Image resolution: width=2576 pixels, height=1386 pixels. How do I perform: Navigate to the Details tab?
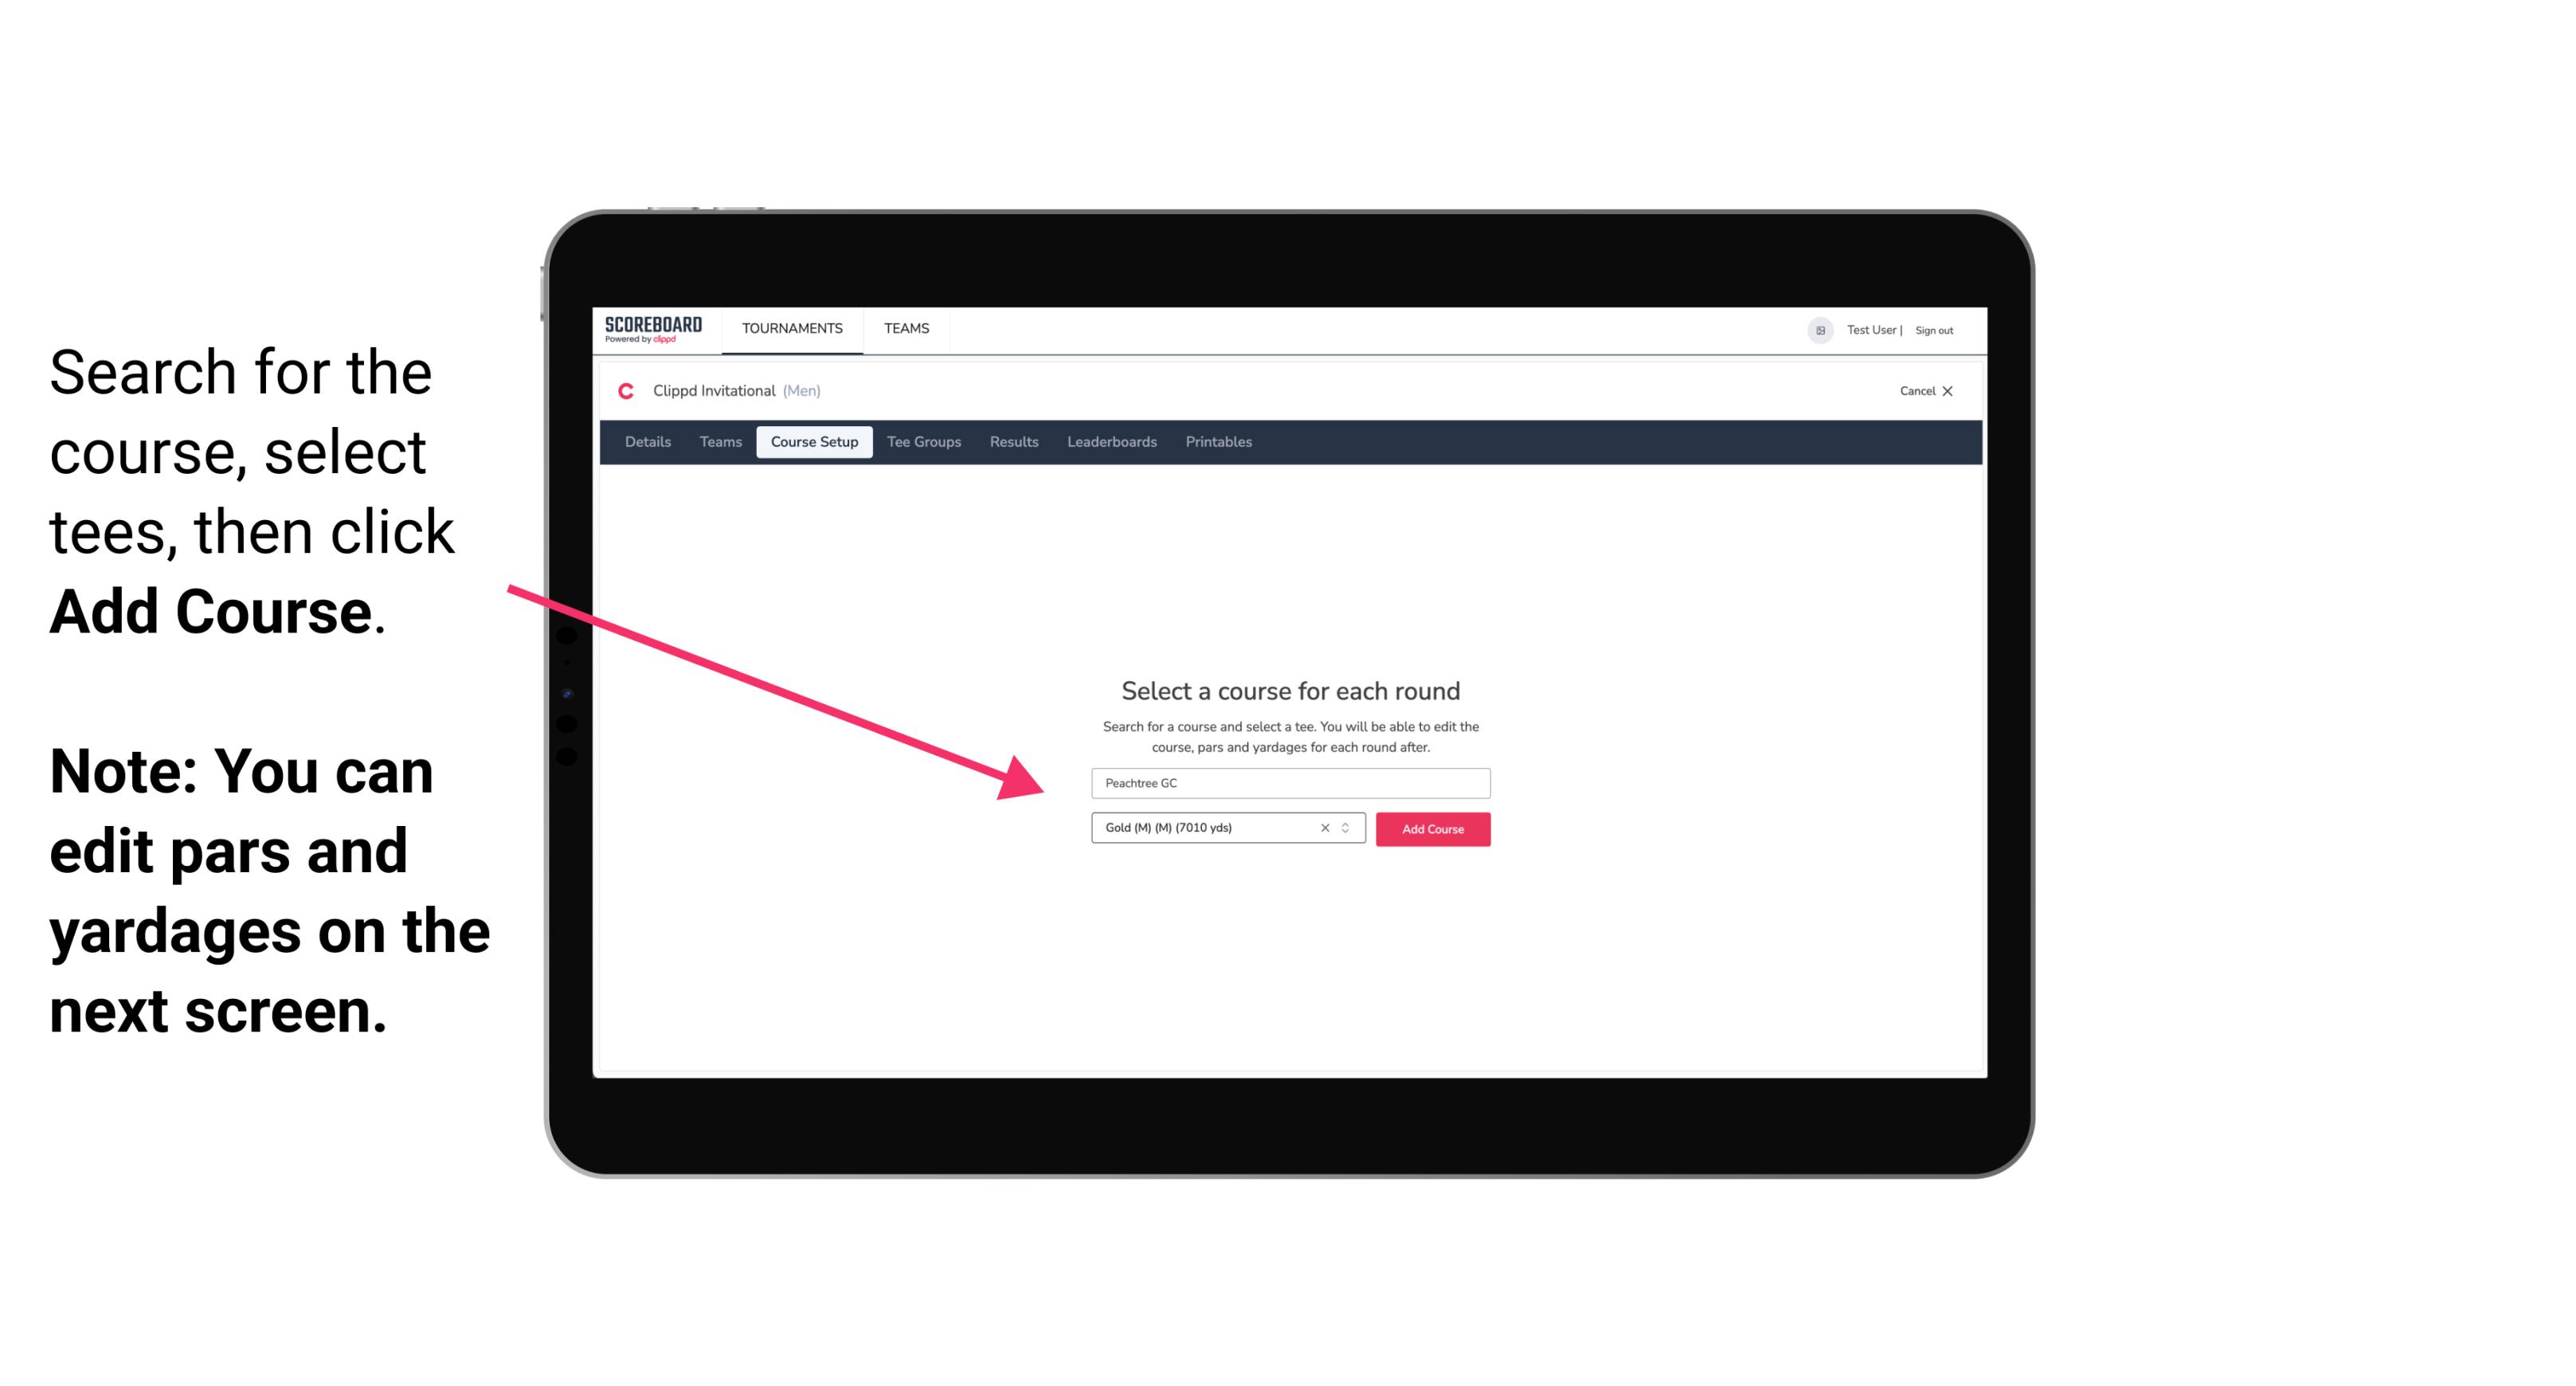coord(645,442)
